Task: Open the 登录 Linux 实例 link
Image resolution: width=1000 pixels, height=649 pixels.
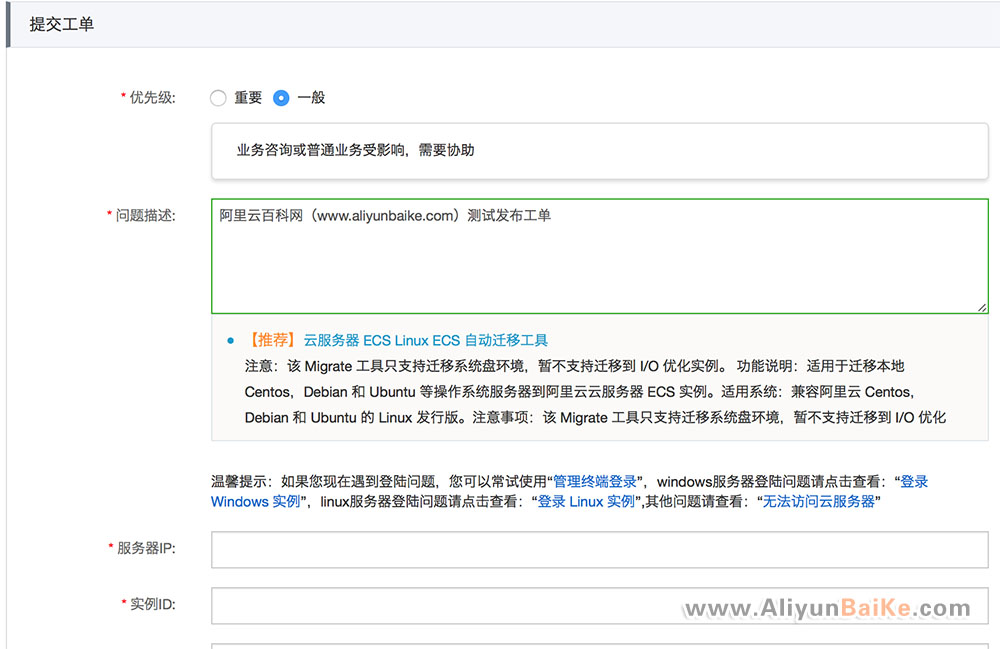Action: coord(585,502)
